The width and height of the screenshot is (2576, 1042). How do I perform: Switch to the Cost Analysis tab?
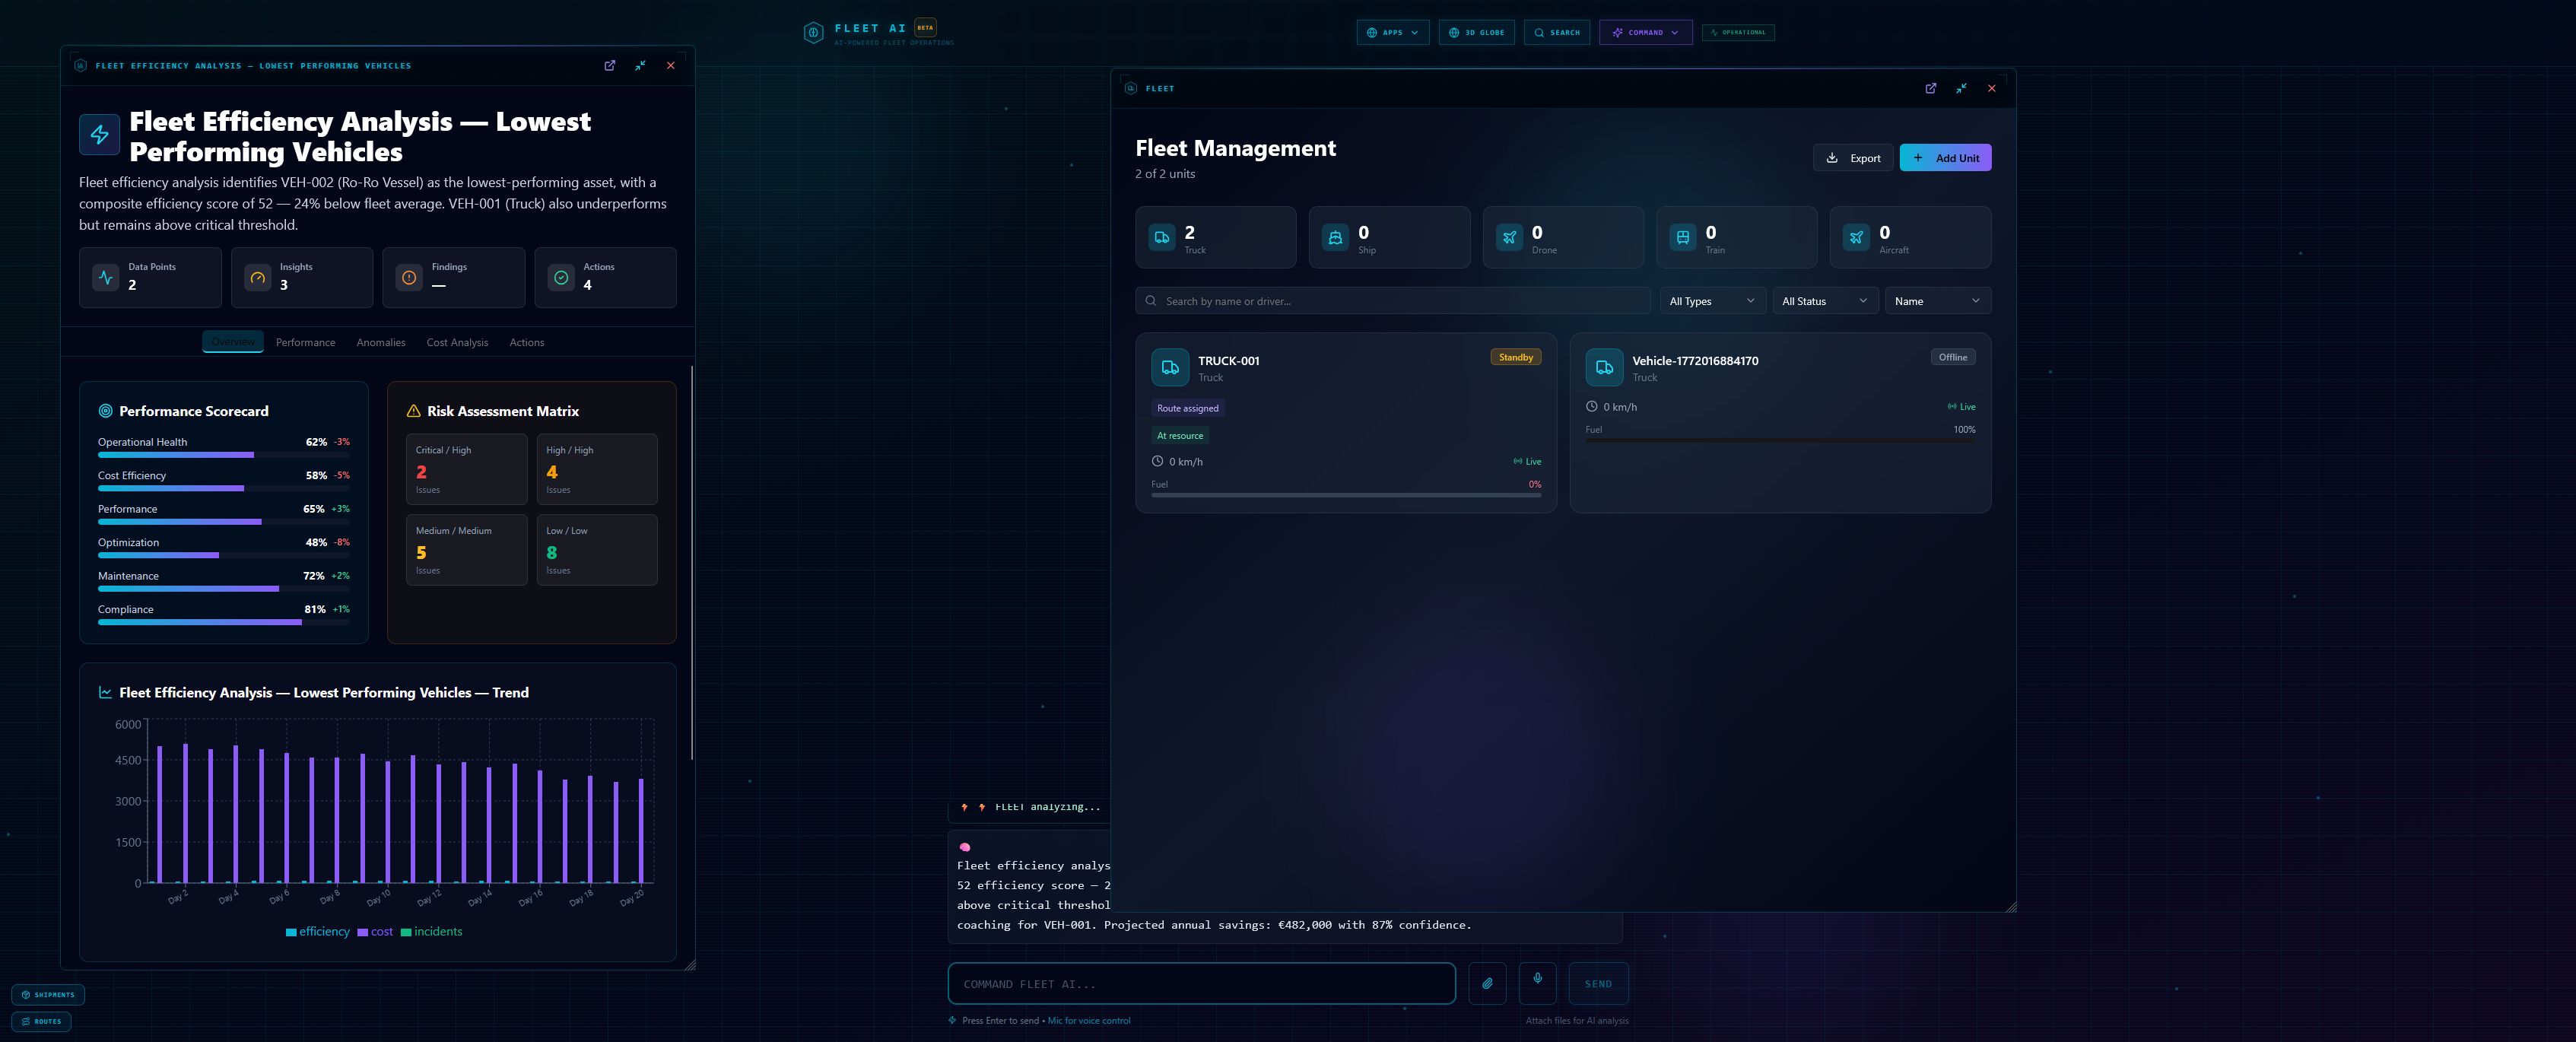pos(457,342)
